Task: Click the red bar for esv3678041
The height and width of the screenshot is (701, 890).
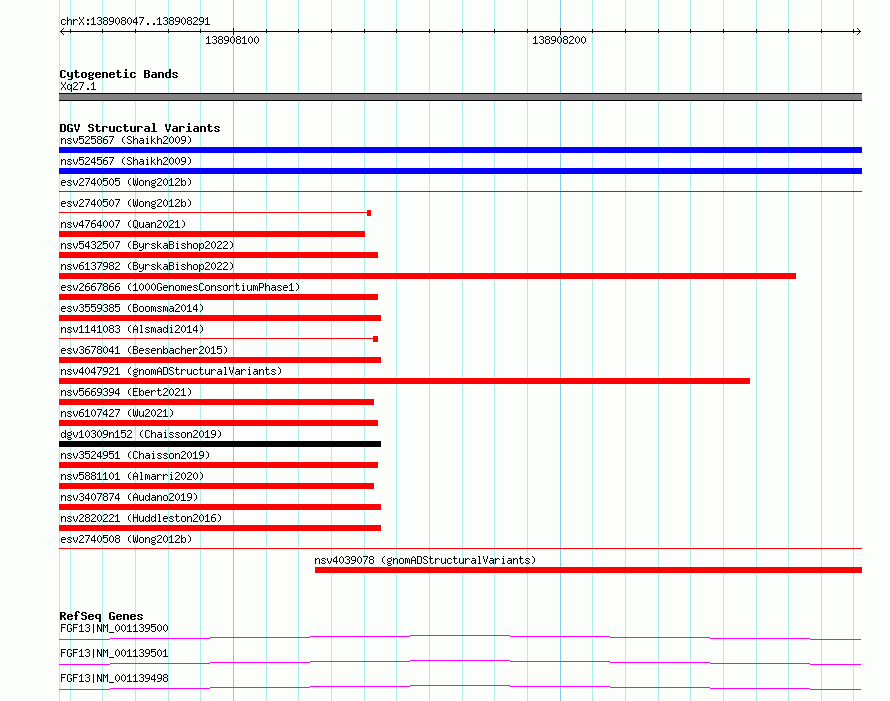Action: pyautogui.click(x=220, y=360)
